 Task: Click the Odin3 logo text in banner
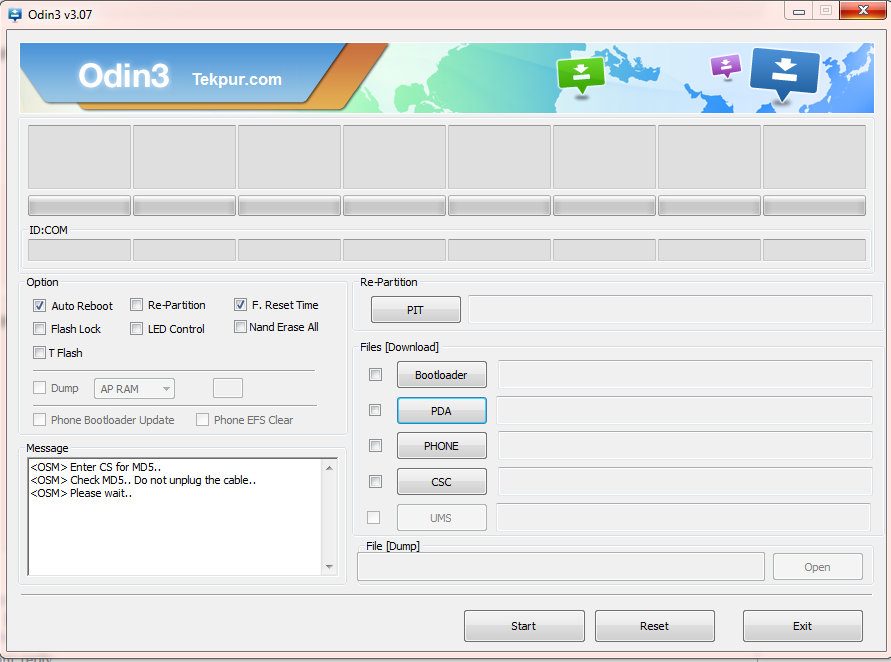[124, 76]
